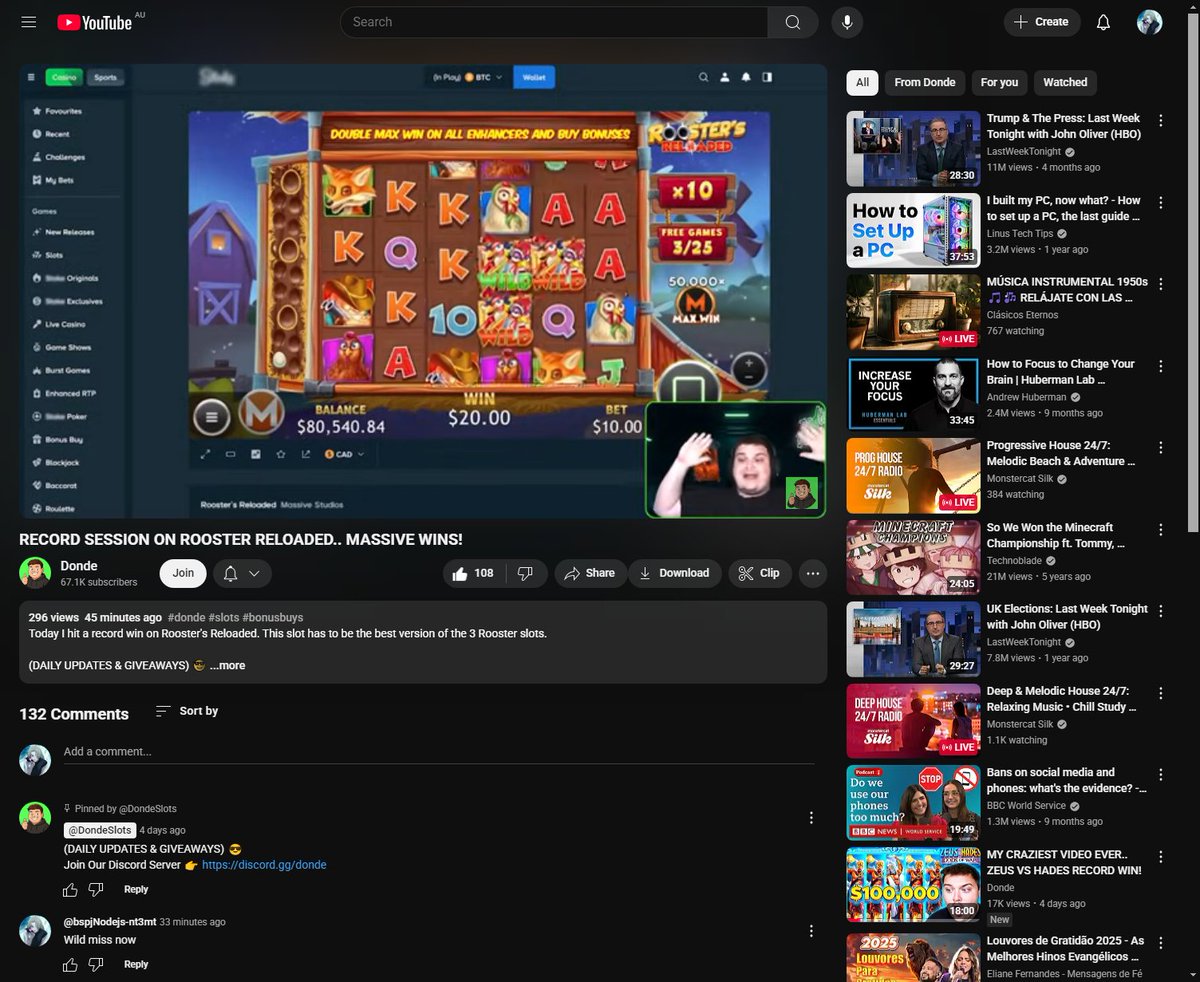Reply to the 'Wild miss now' comment

coord(136,964)
